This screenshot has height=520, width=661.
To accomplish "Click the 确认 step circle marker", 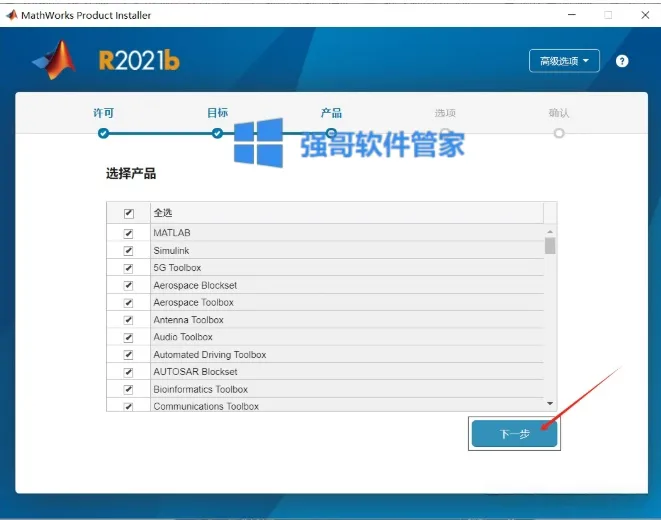I will [x=559, y=134].
